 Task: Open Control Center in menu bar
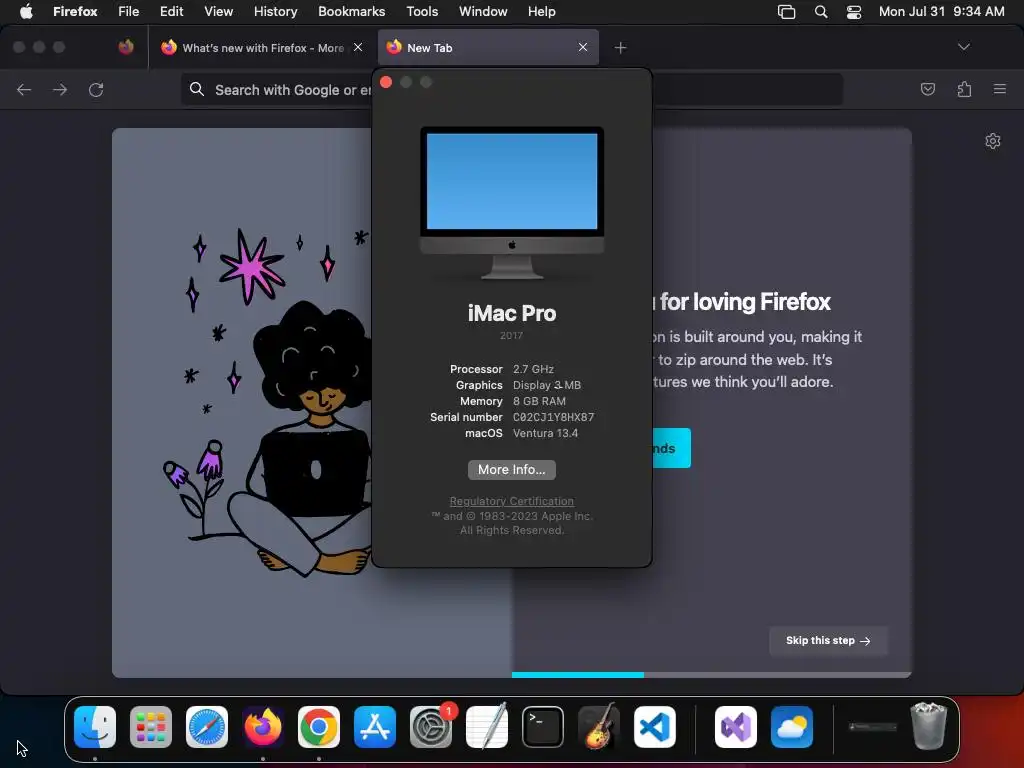pos(854,12)
